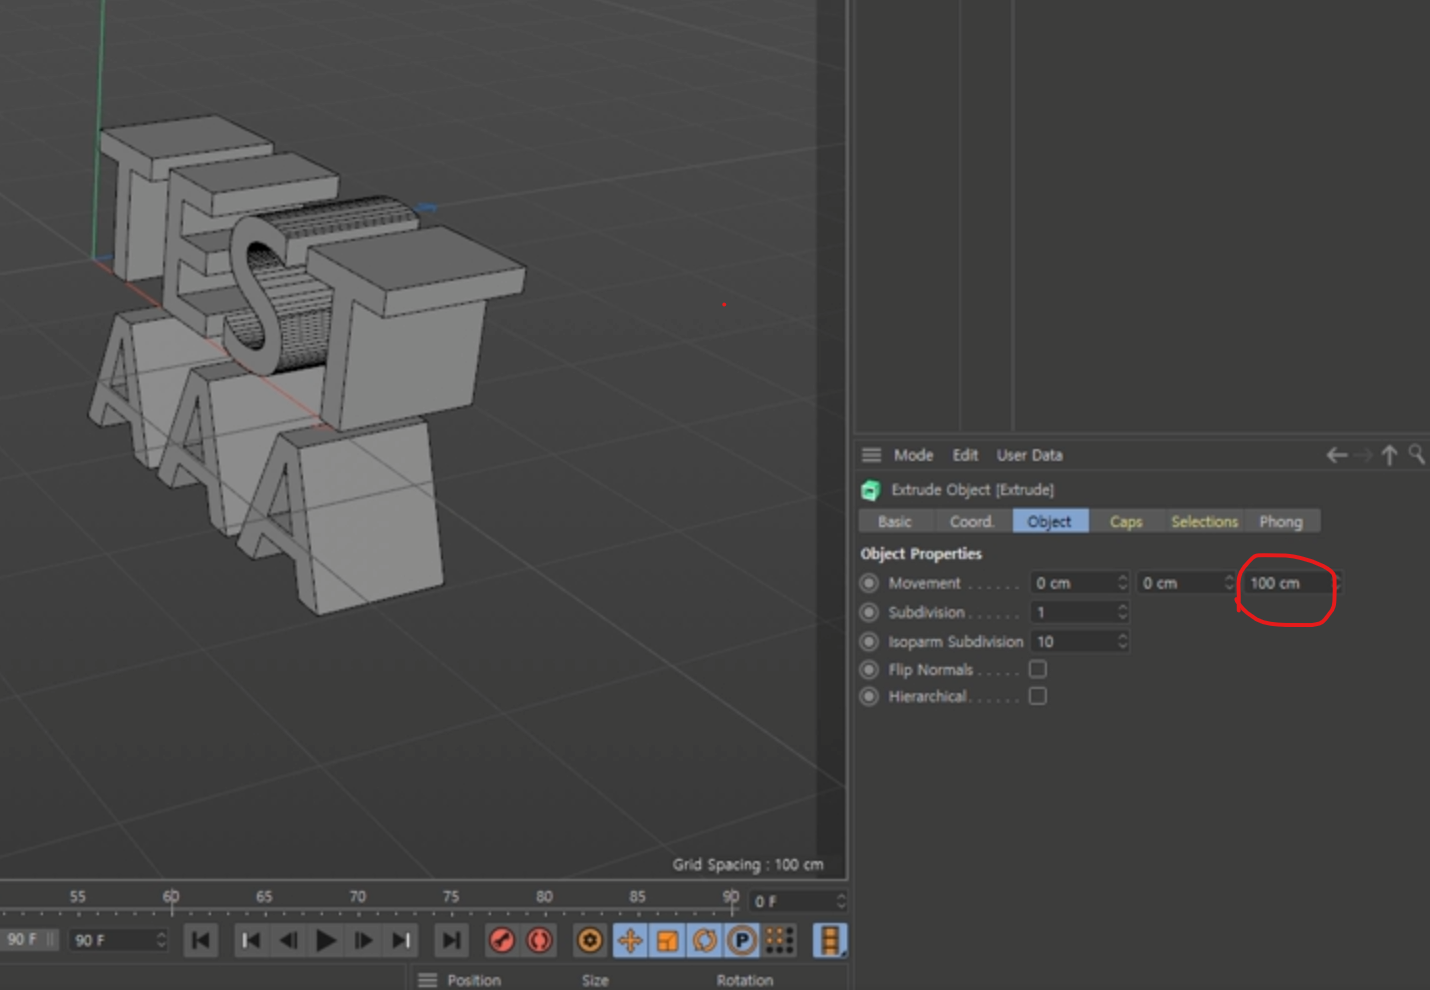Toggle Movement animation dot
Viewport: 1430px width, 990px height.
pyautogui.click(x=869, y=583)
